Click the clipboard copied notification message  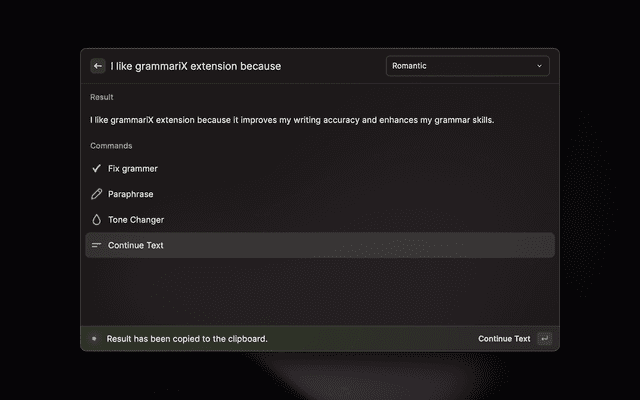click(187, 339)
